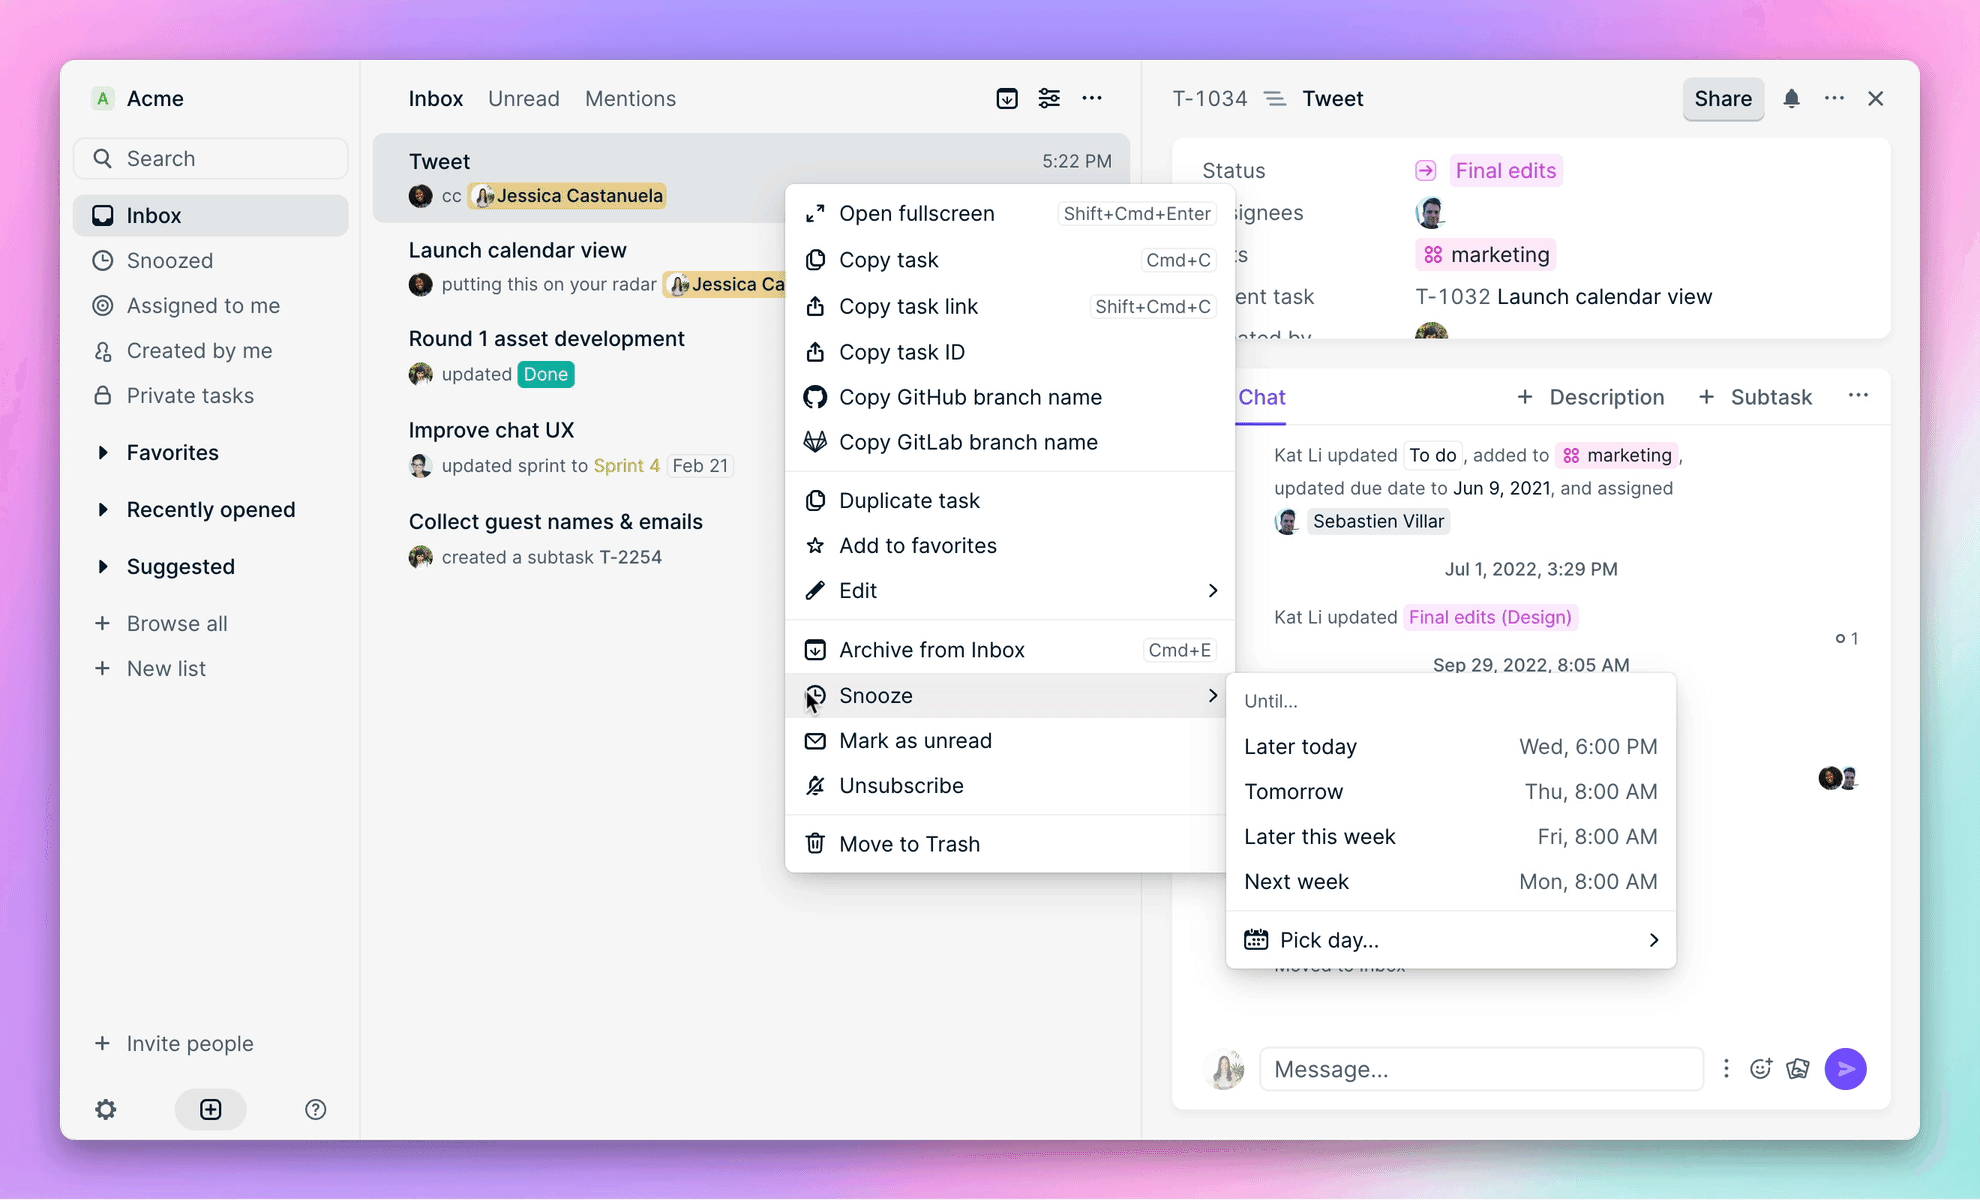
Task: Click the Share button
Action: [1723, 98]
